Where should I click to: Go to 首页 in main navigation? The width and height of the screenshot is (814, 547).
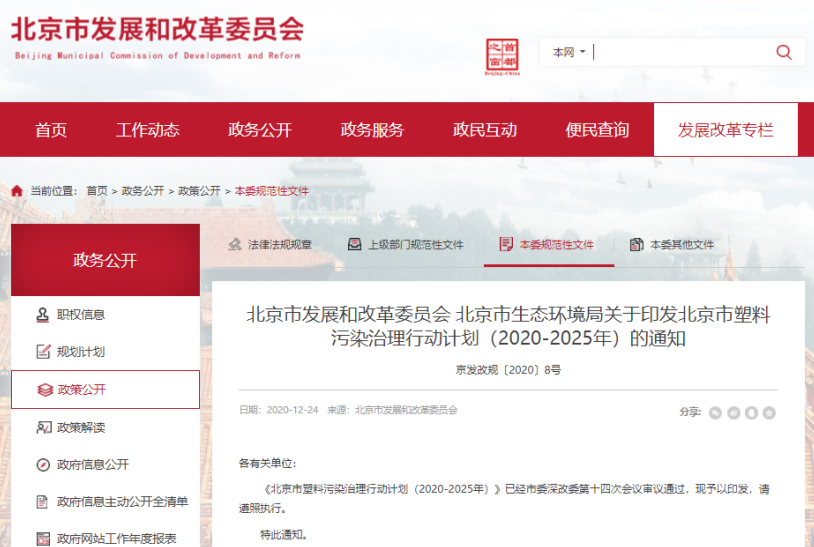(x=51, y=130)
